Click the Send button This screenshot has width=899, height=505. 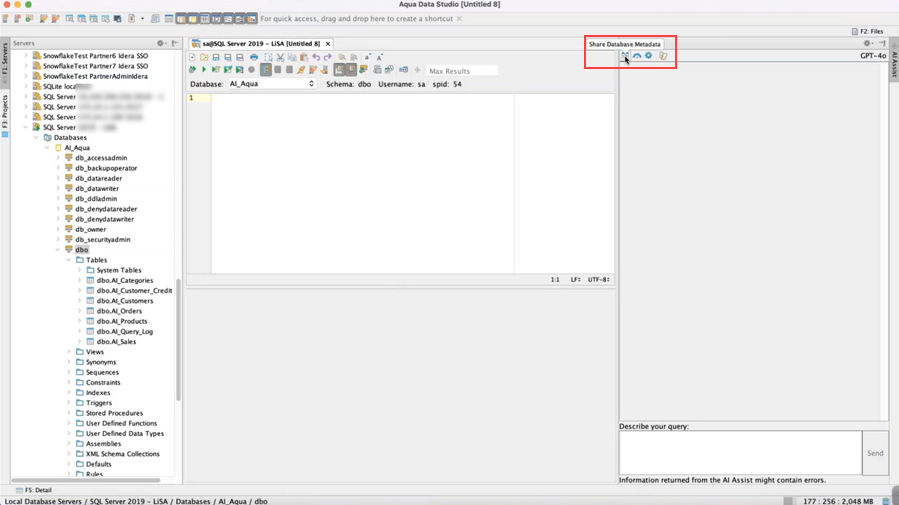click(x=875, y=453)
